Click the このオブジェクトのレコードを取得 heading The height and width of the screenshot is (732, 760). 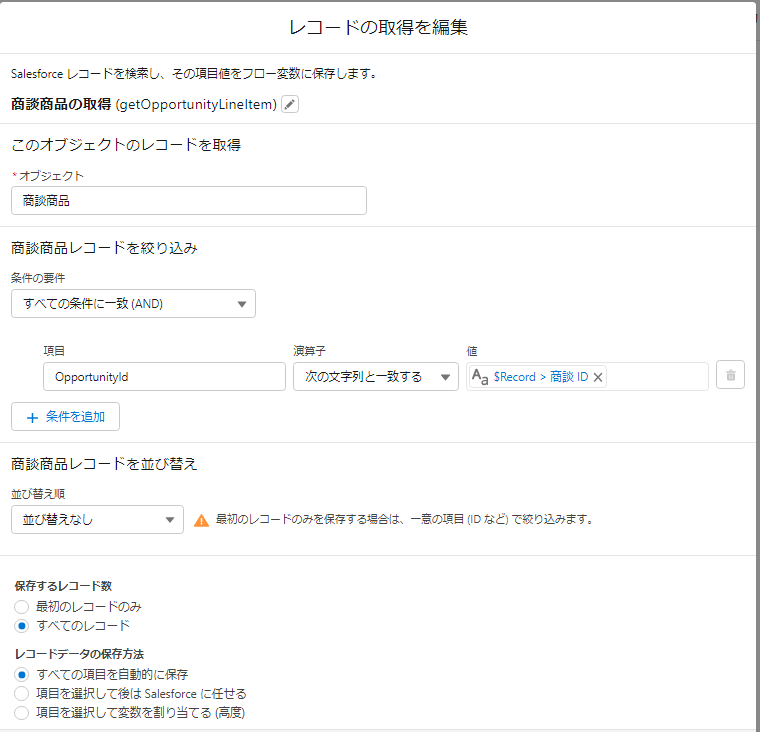coord(126,145)
